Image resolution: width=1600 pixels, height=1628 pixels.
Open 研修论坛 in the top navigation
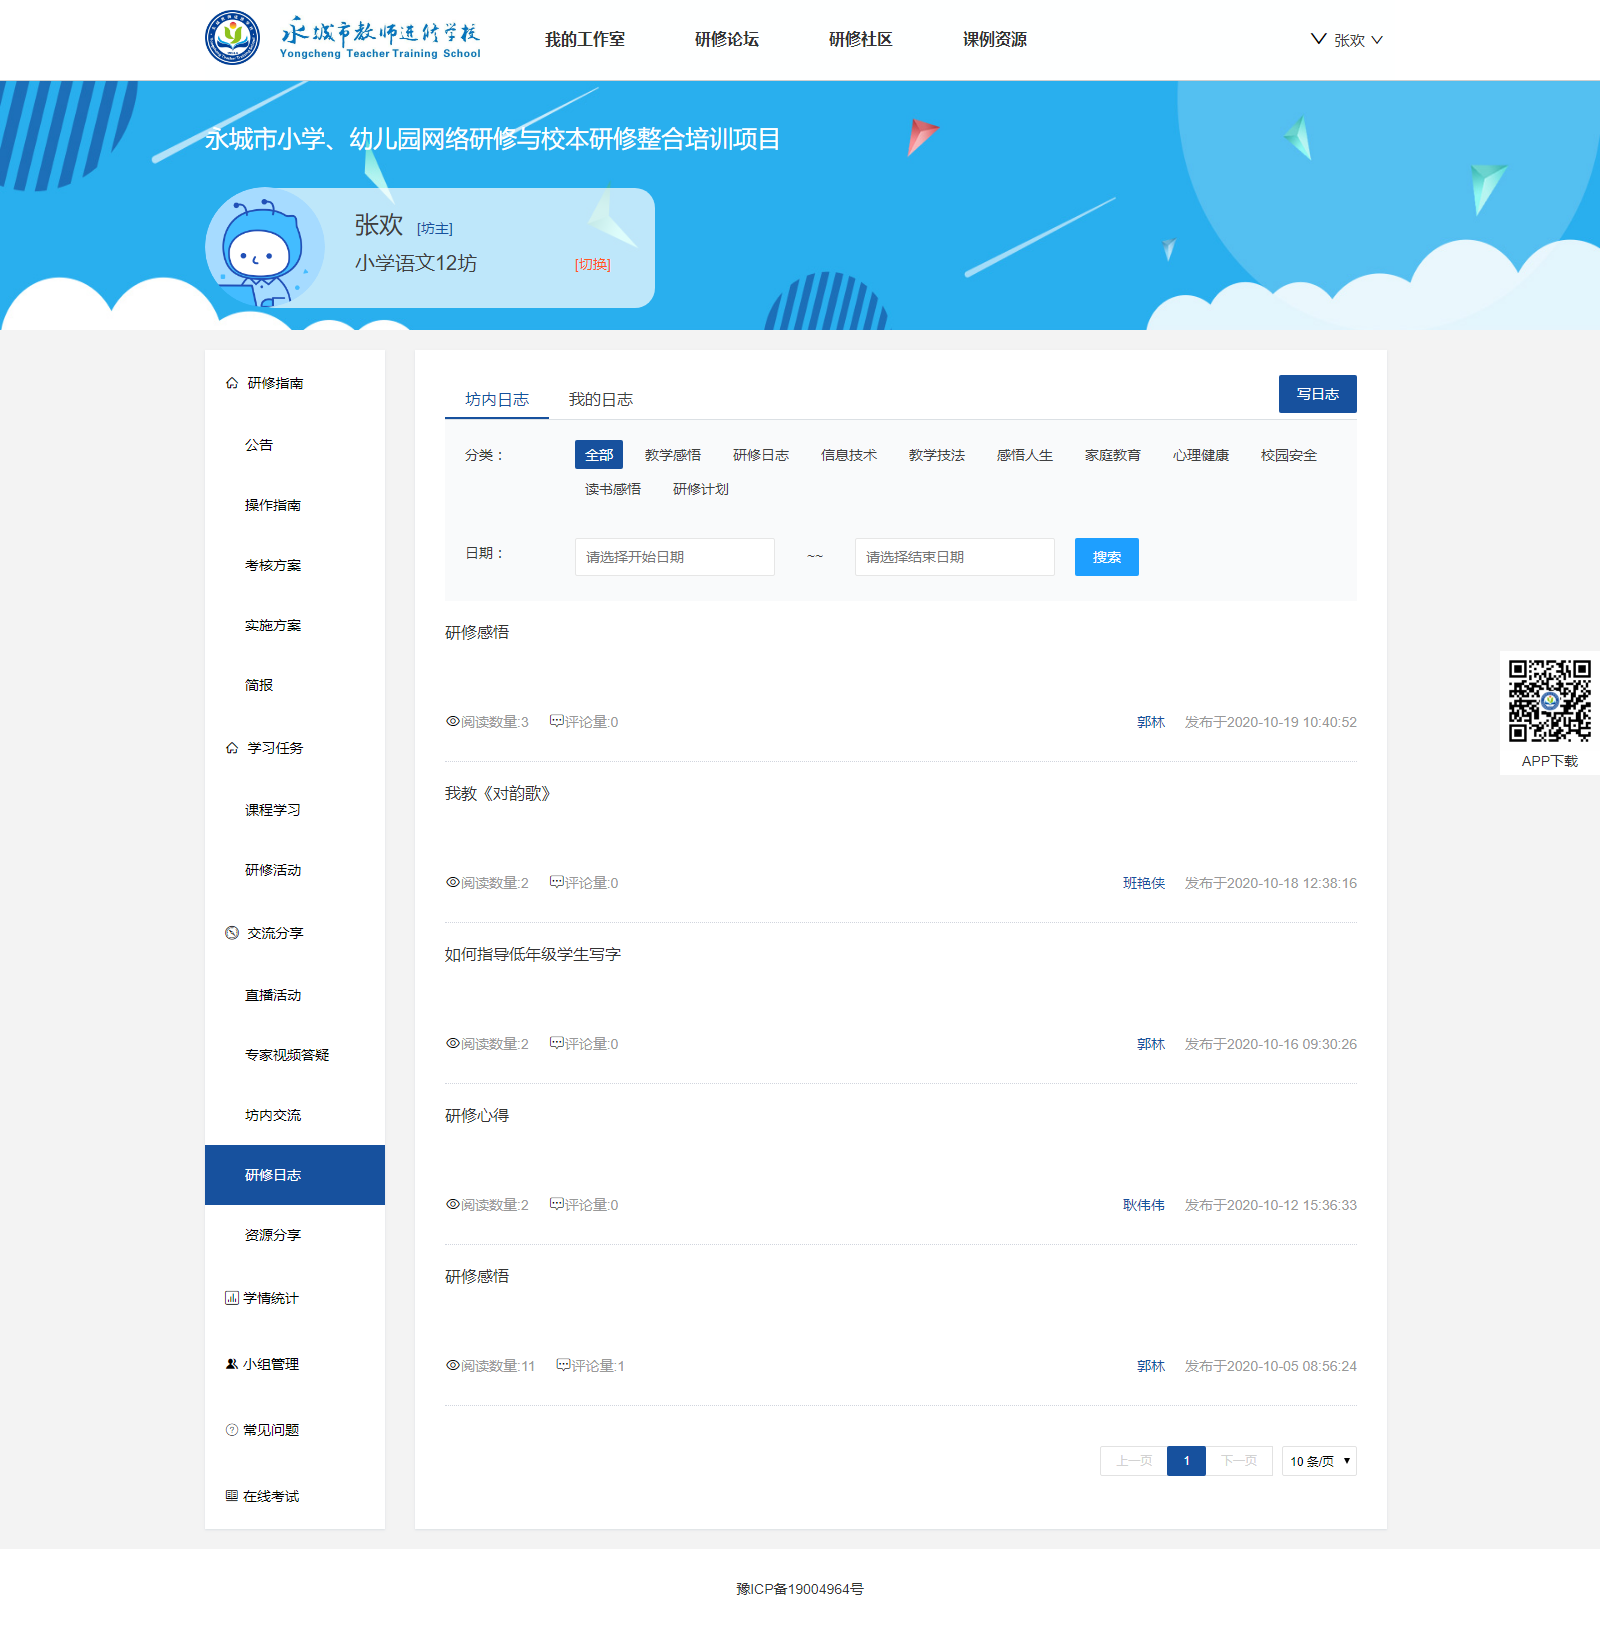[726, 39]
